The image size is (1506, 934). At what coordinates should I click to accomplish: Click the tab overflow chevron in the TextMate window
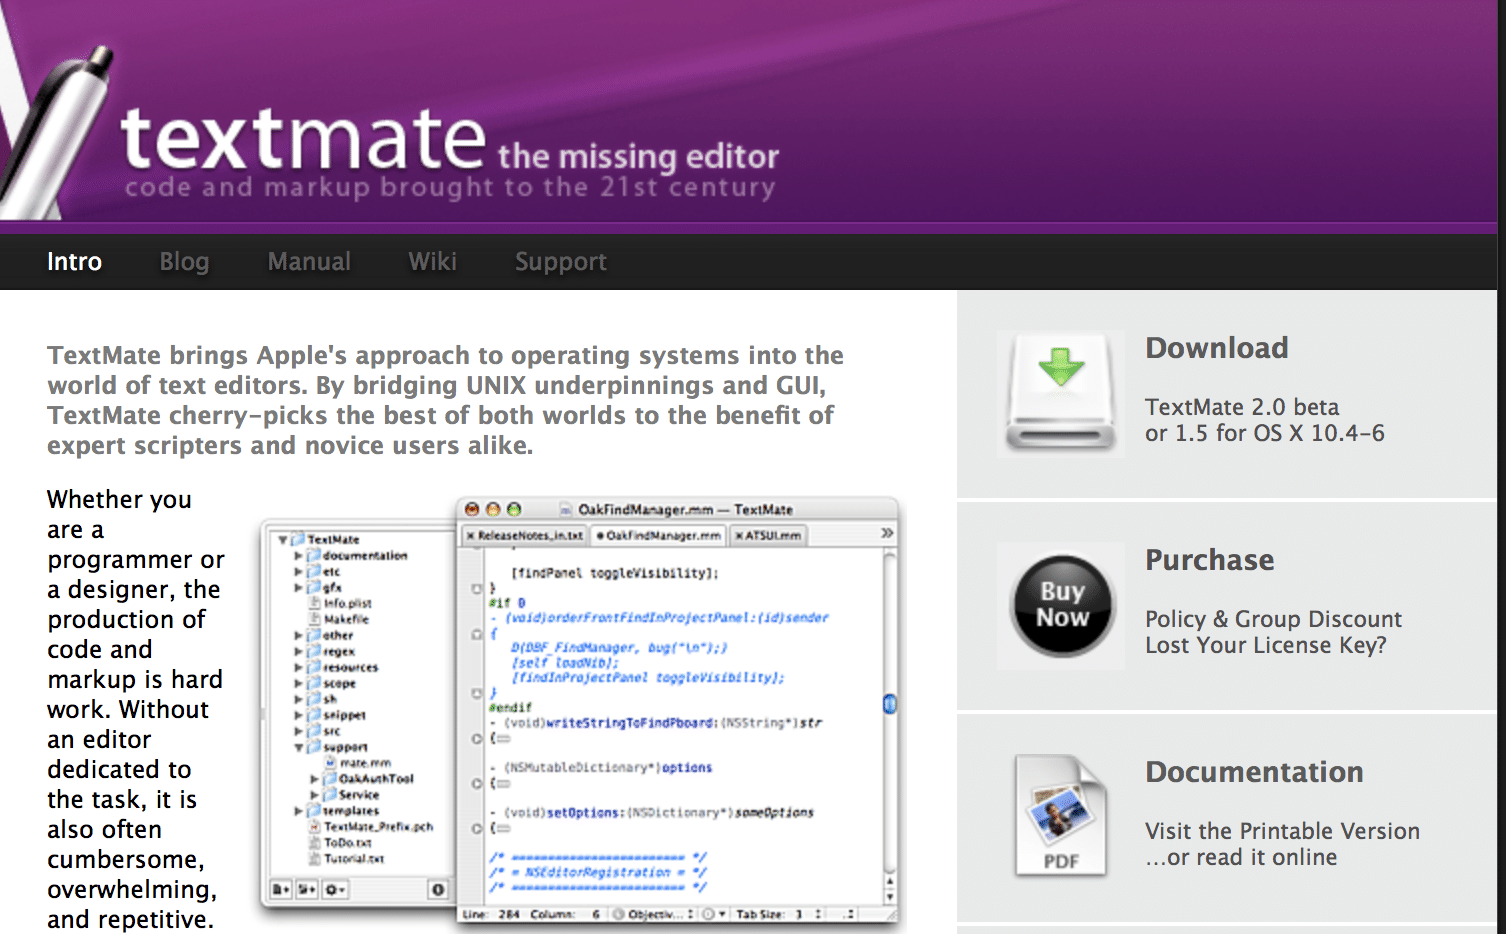tap(886, 533)
